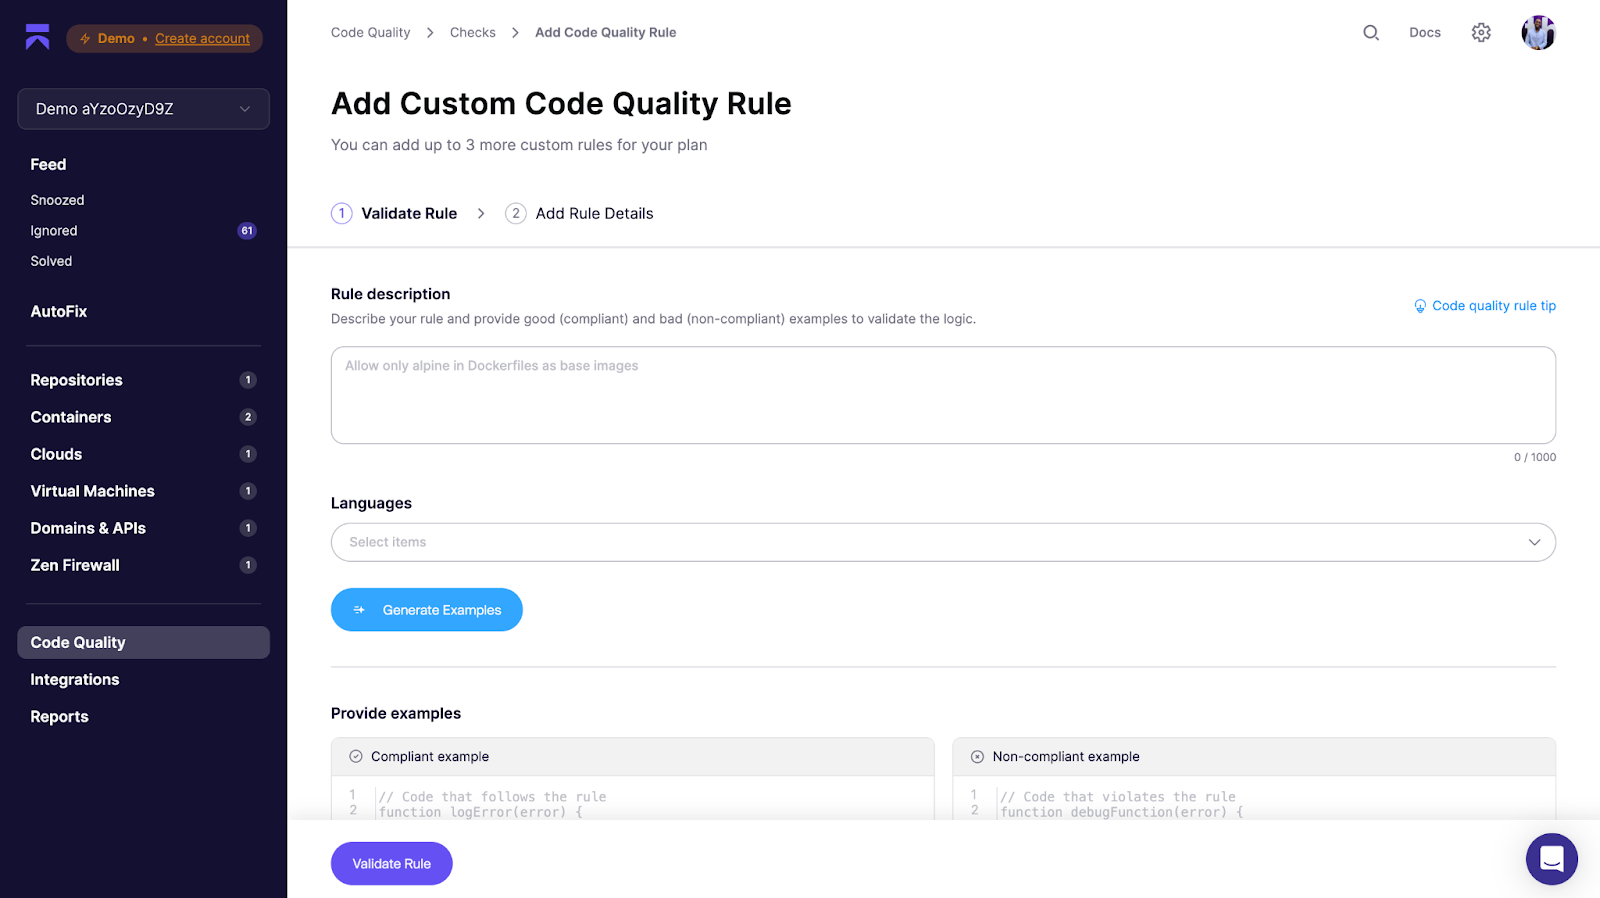Open the Reports section in the sidebar

pos(59,716)
